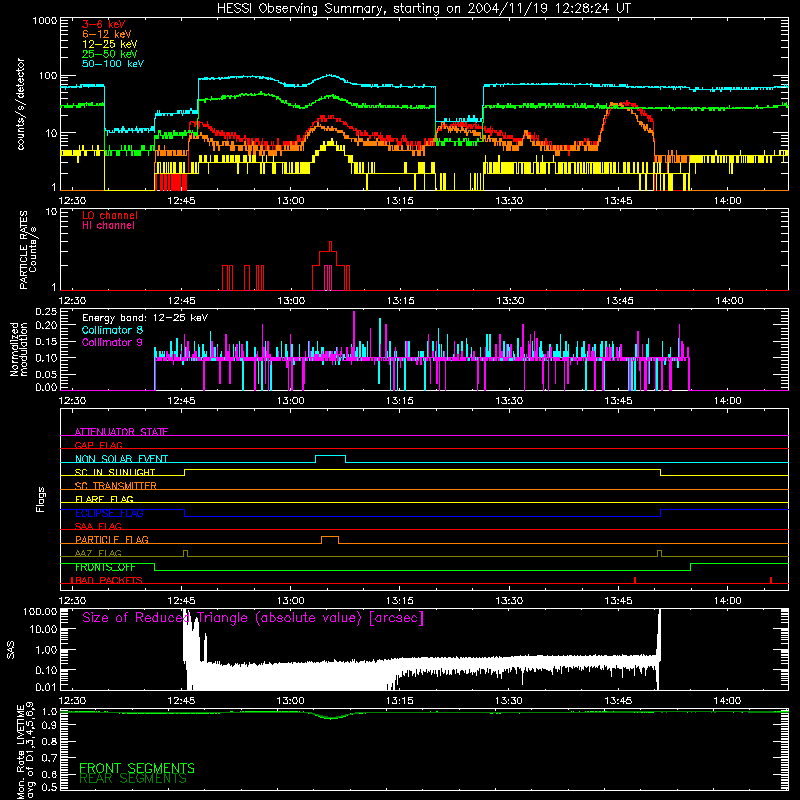Click the NON SOLAR EVENT flag label
Viewport: 800px width, 800px height.
[121, 459]
